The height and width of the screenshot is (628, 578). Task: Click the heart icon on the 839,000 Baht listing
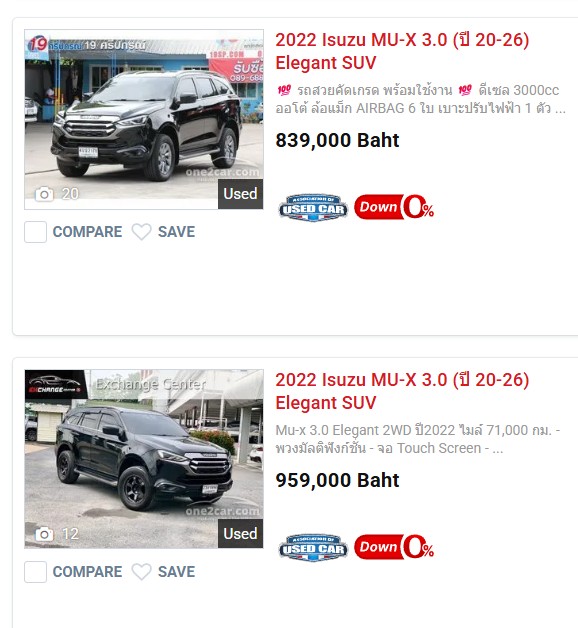point(141,232)
